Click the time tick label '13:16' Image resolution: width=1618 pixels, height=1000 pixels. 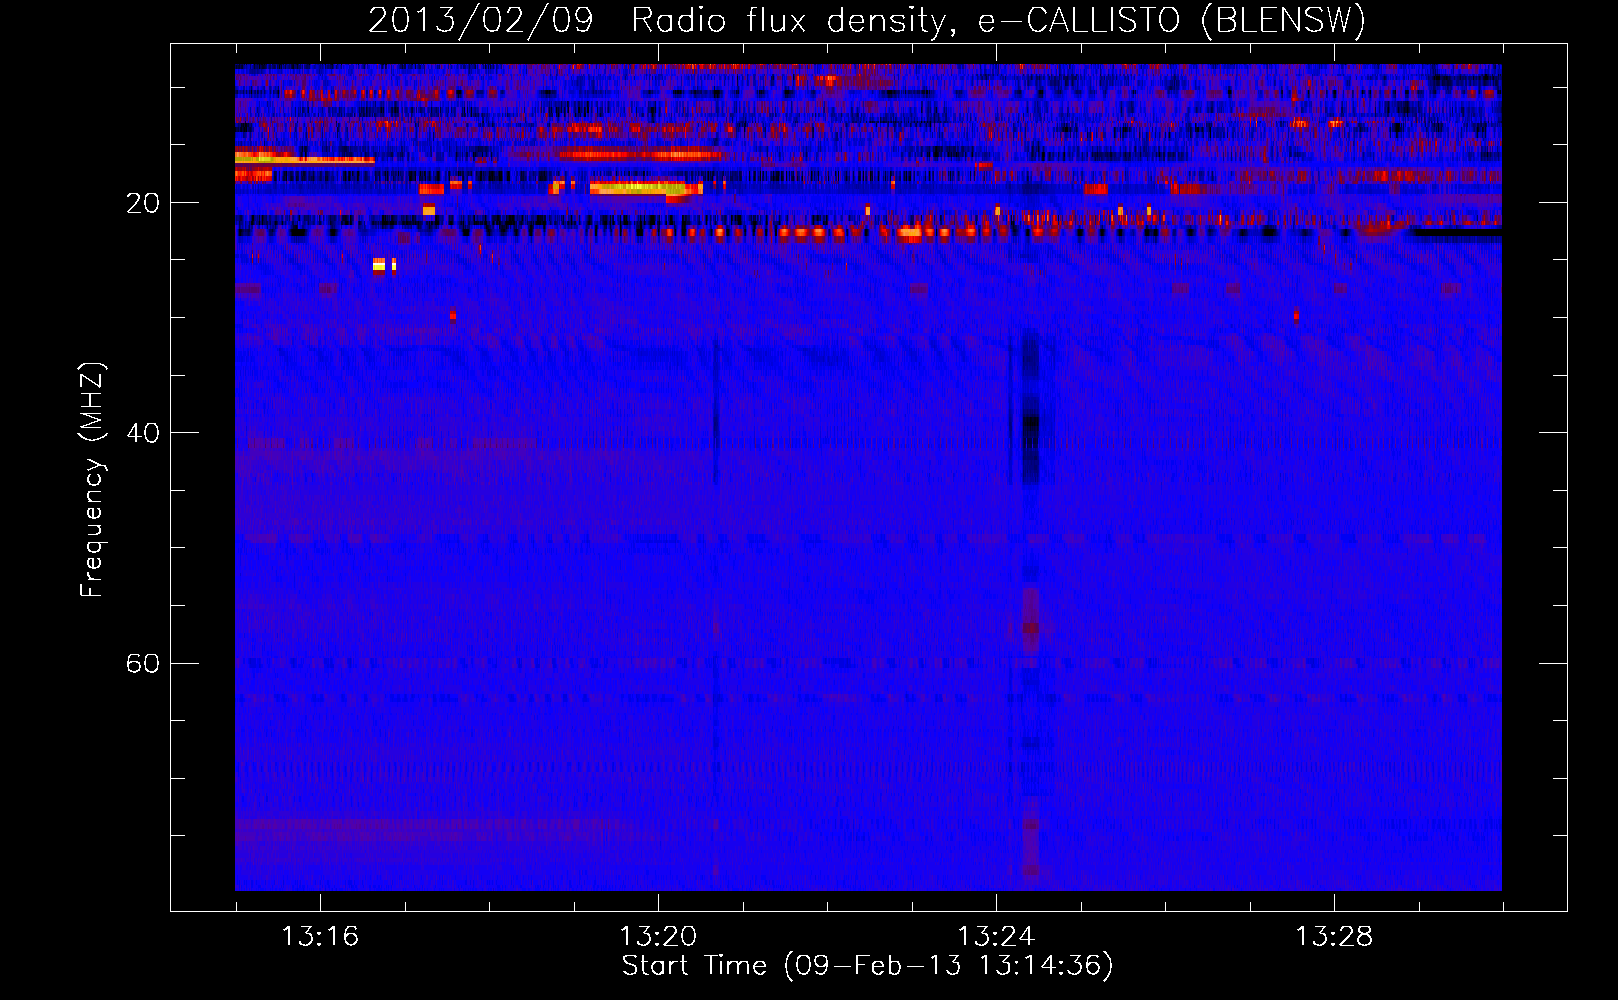click(x=320, y=937)
